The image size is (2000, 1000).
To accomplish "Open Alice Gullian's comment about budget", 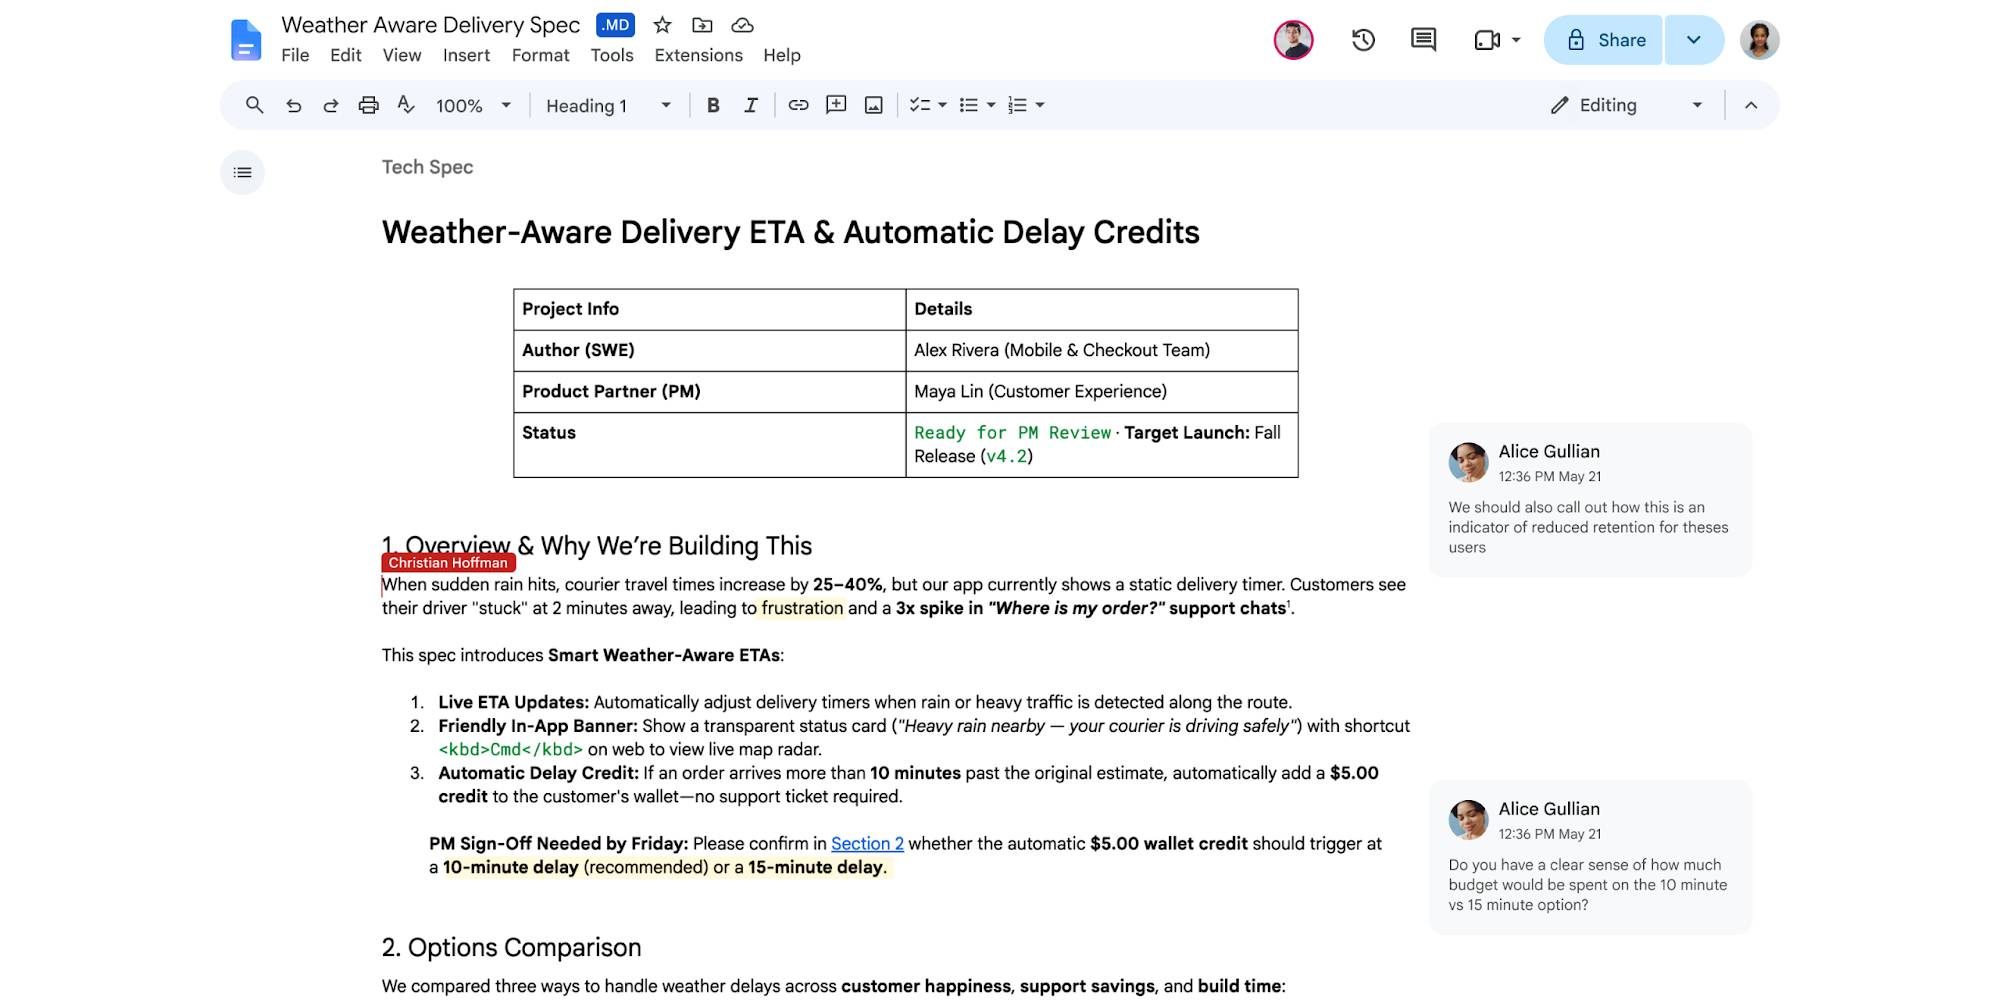I will click(1590, 857).
